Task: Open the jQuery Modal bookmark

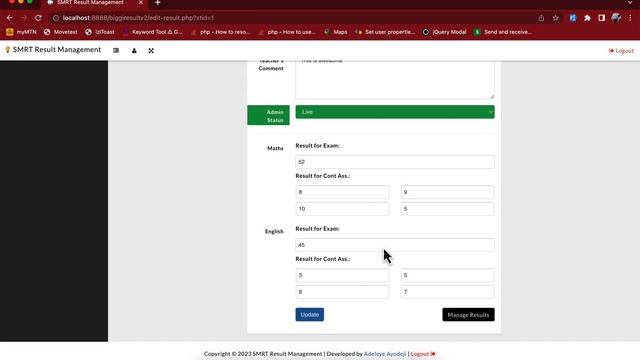Action: coord(444,32)
